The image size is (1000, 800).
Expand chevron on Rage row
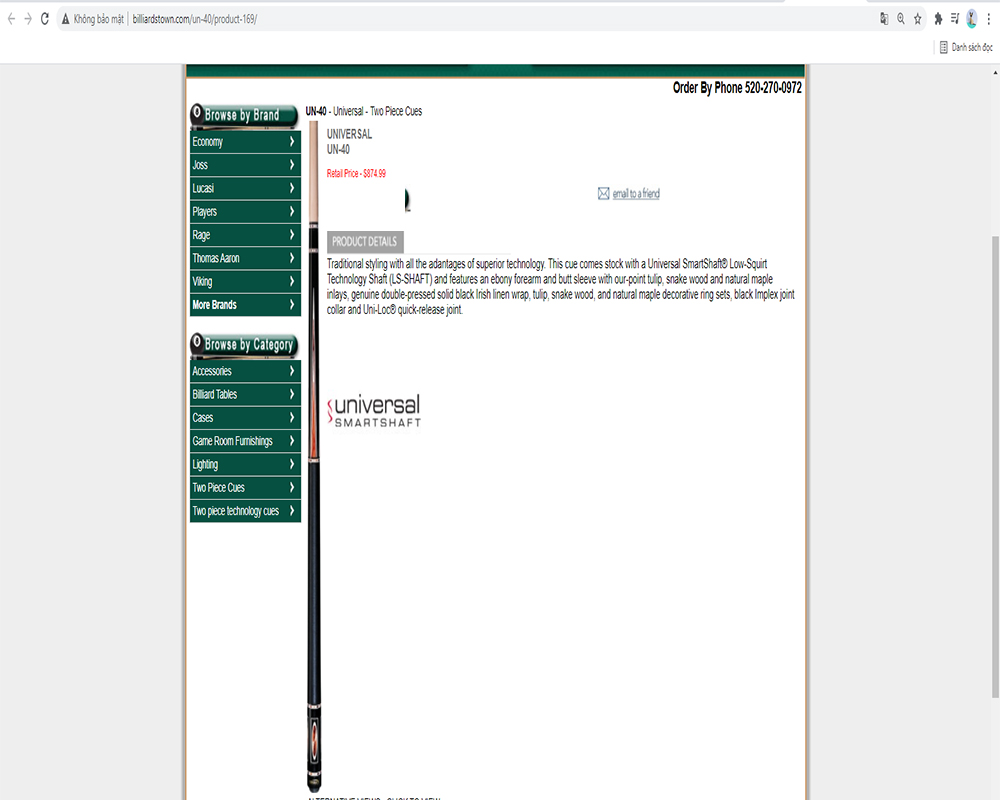(x=291, y=235)
